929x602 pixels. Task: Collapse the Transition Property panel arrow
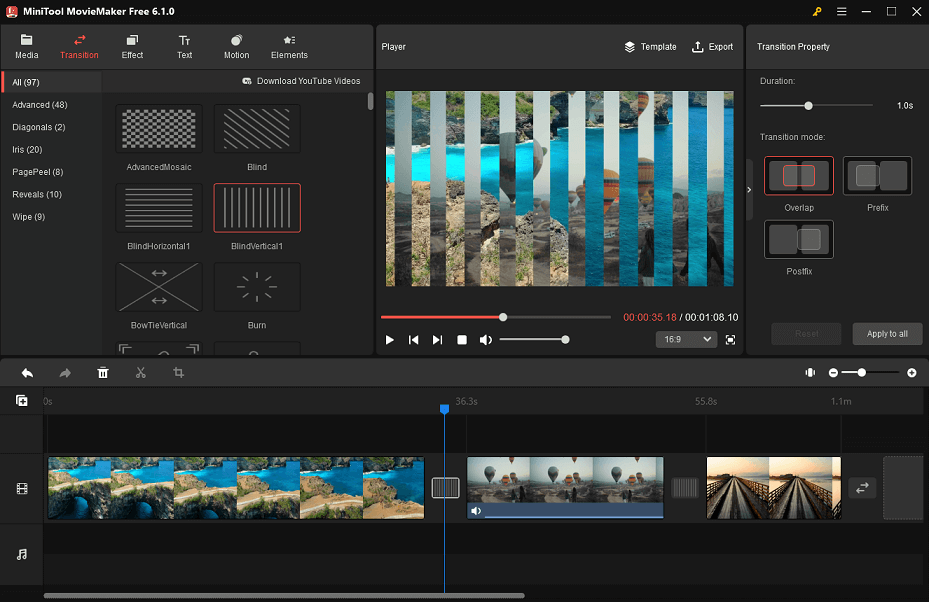click(749, 190)
